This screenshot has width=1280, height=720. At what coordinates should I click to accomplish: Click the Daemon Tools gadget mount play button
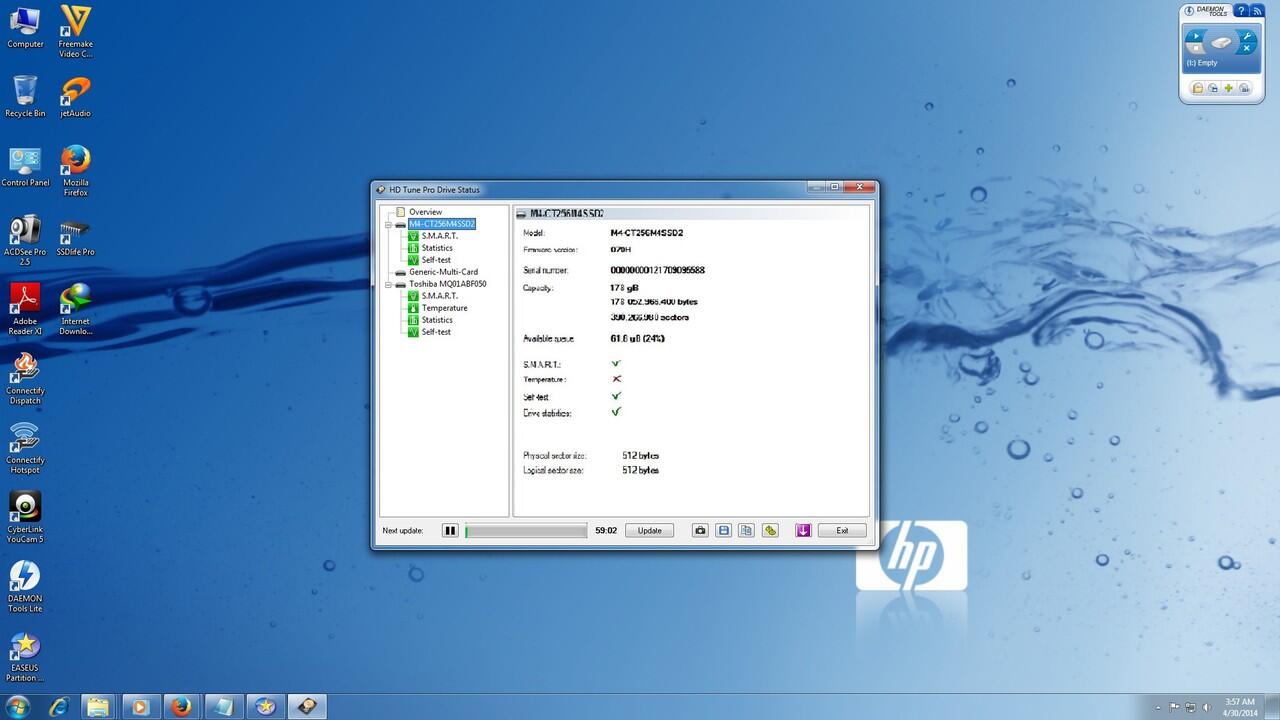pos(1194,36)
